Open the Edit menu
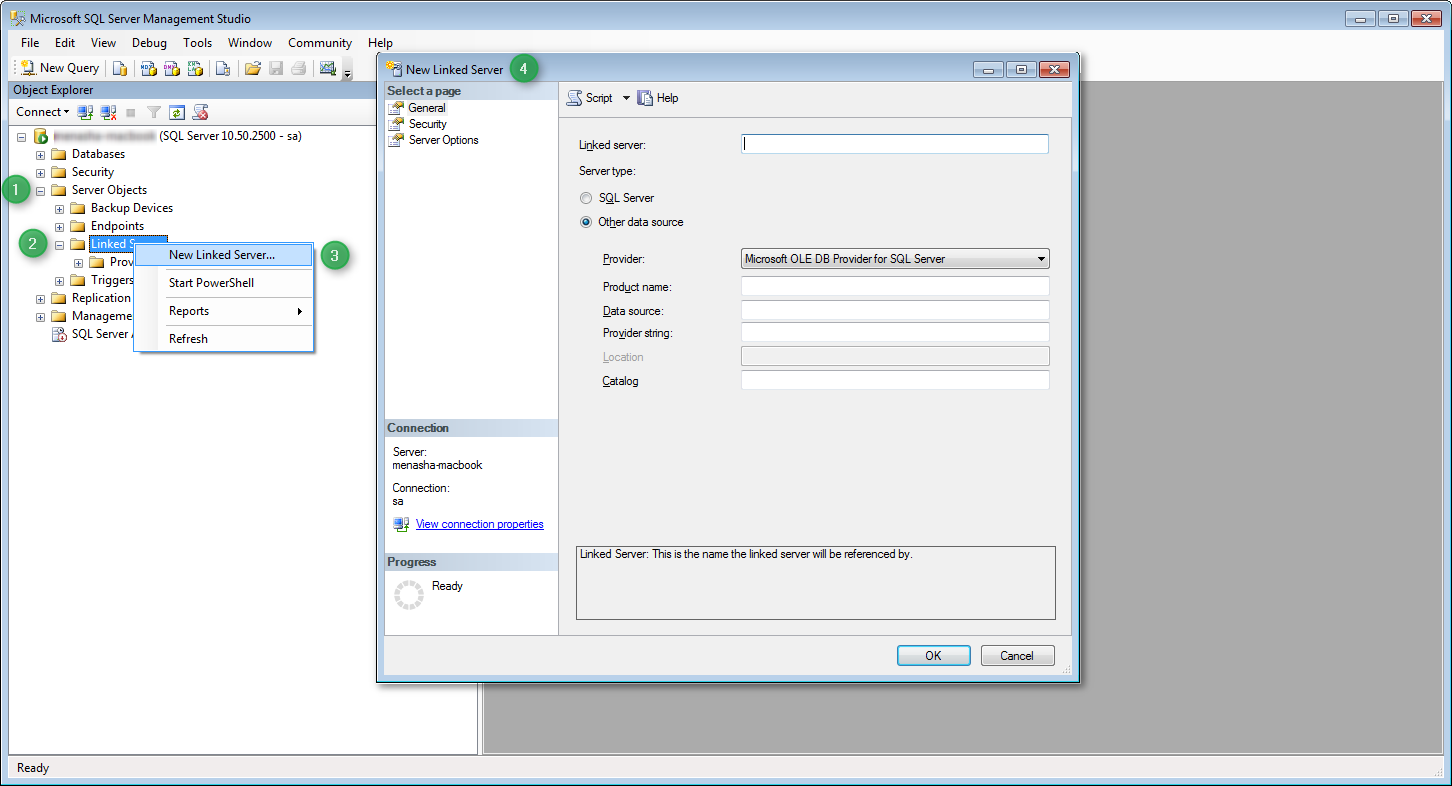 coord(65,43)
